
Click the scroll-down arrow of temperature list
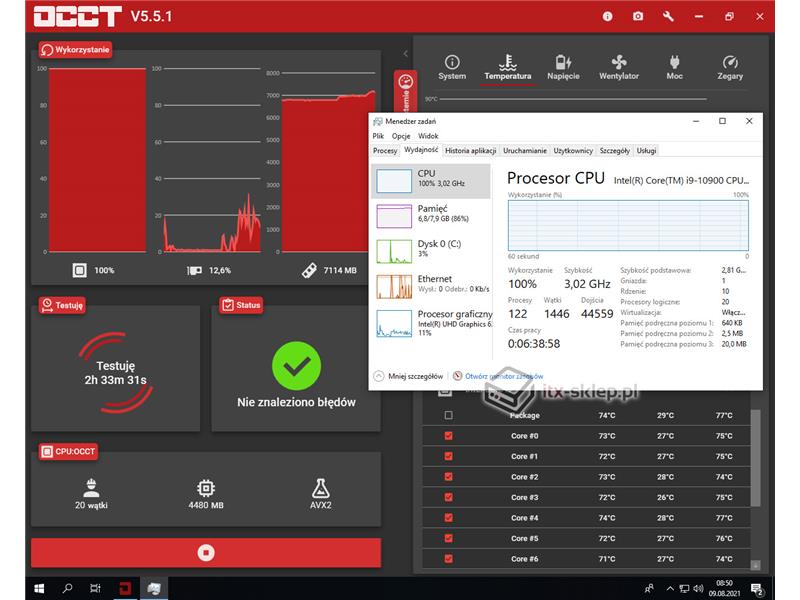point(756,565)
